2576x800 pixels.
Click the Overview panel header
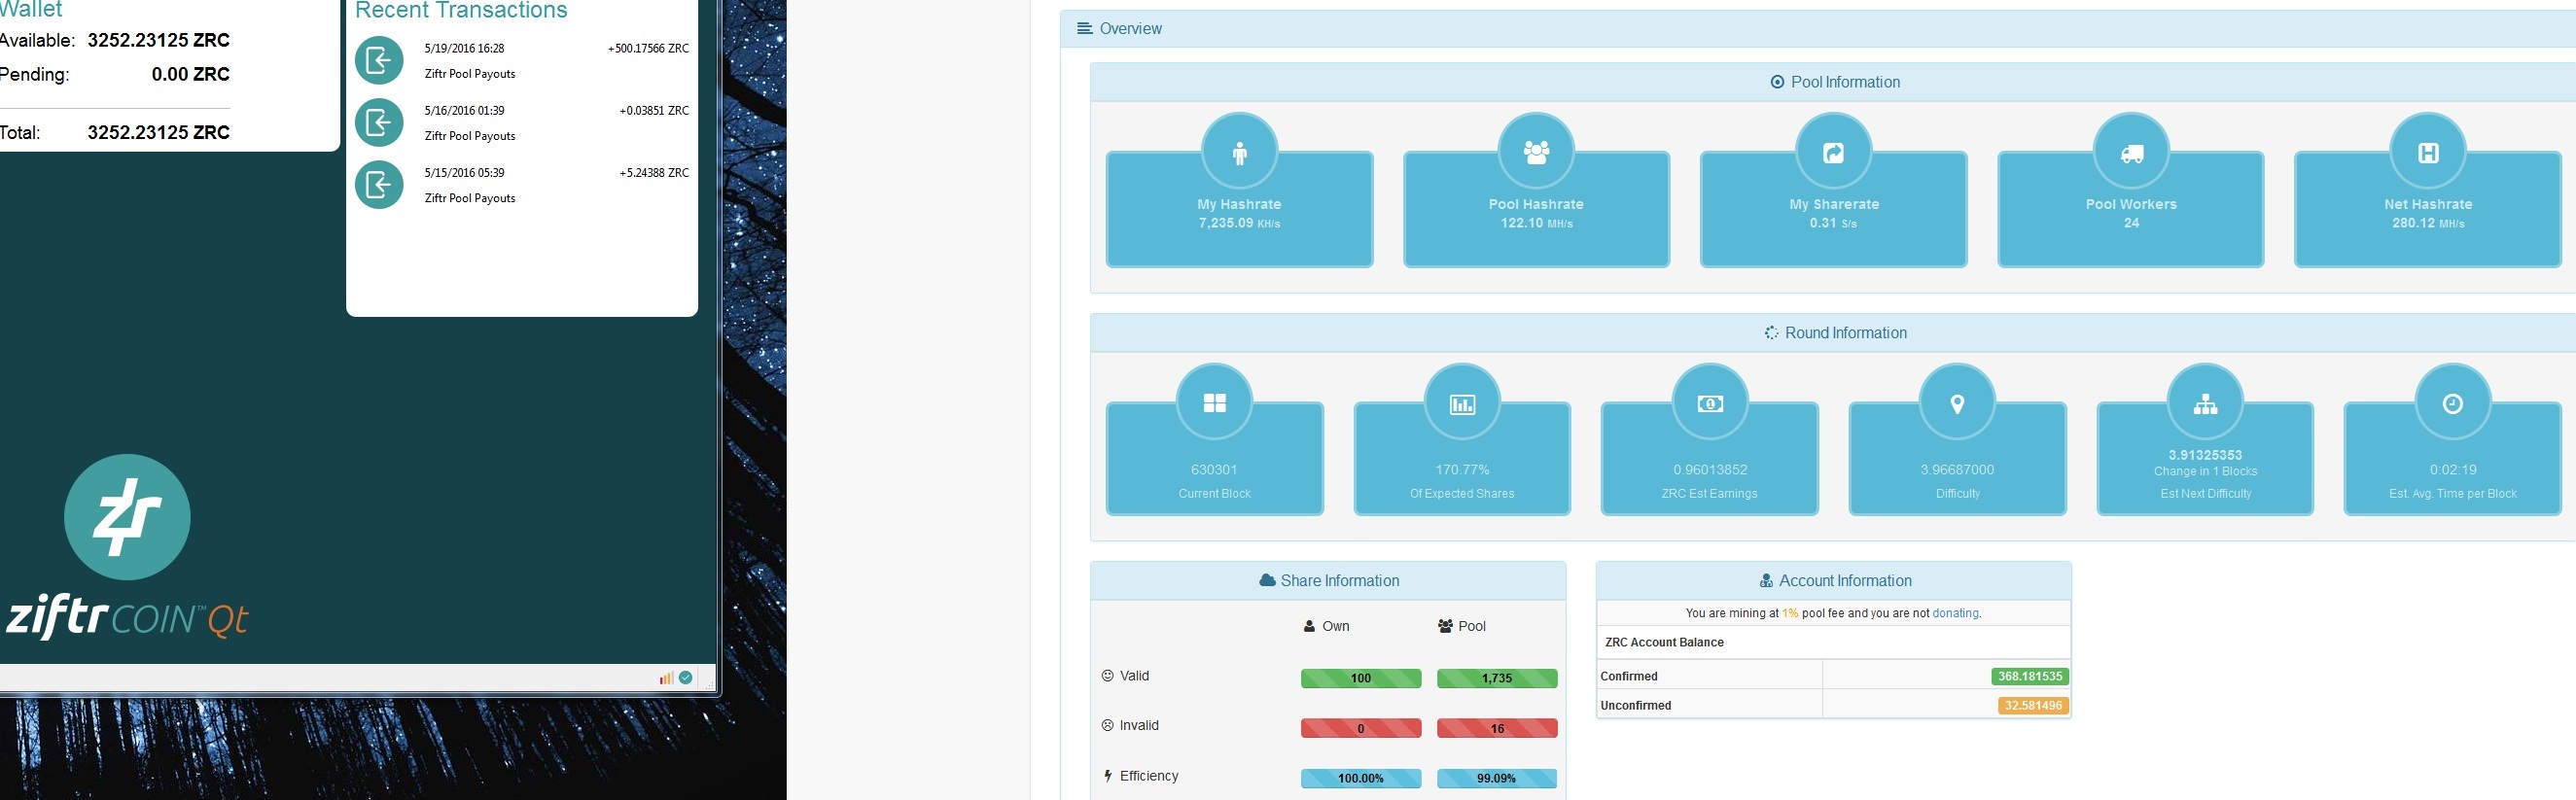(x=1130, y=29)
